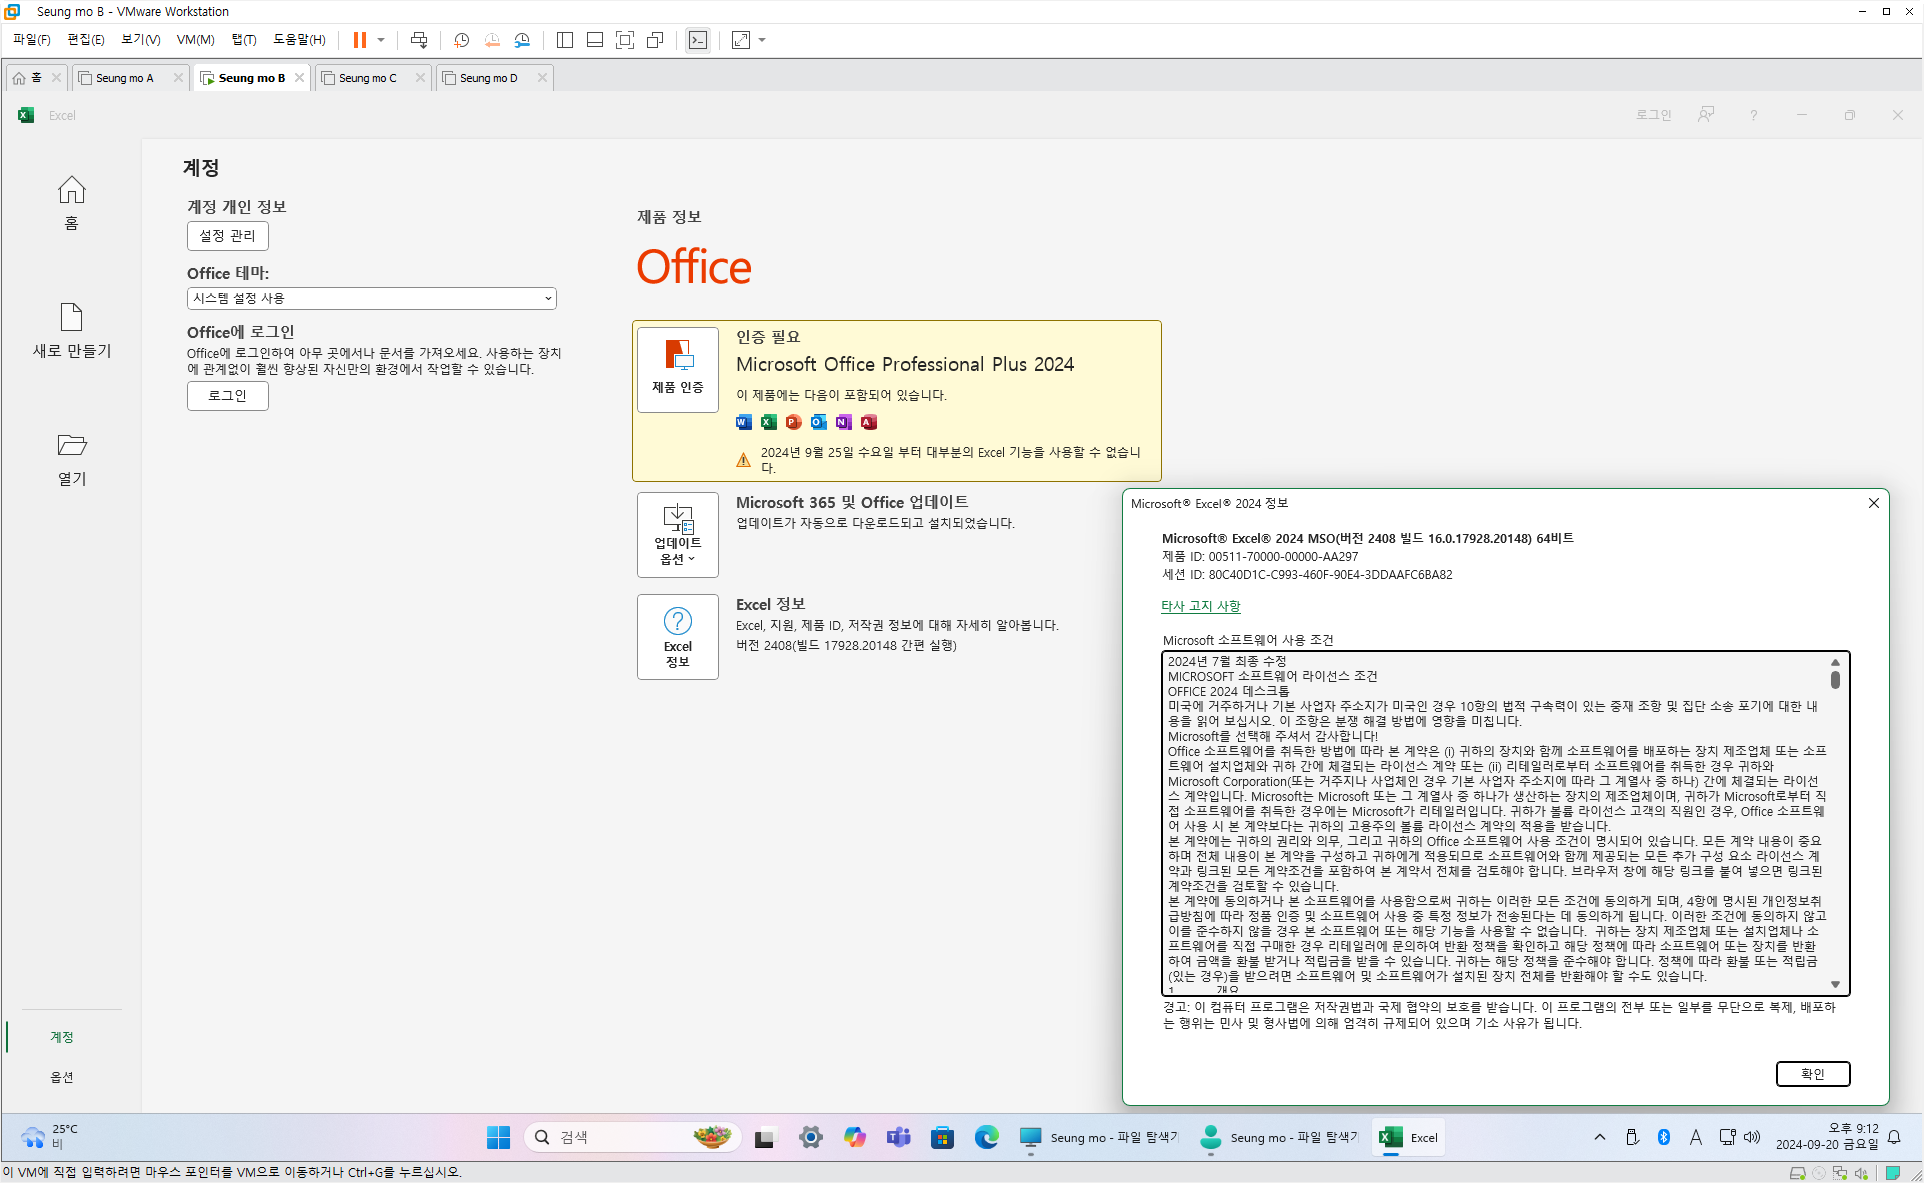The height and width of the screenshot is (1183, 1924).
Task: Pause the VM using the toolbar pause icon
Action: click(x=359, y=40)
